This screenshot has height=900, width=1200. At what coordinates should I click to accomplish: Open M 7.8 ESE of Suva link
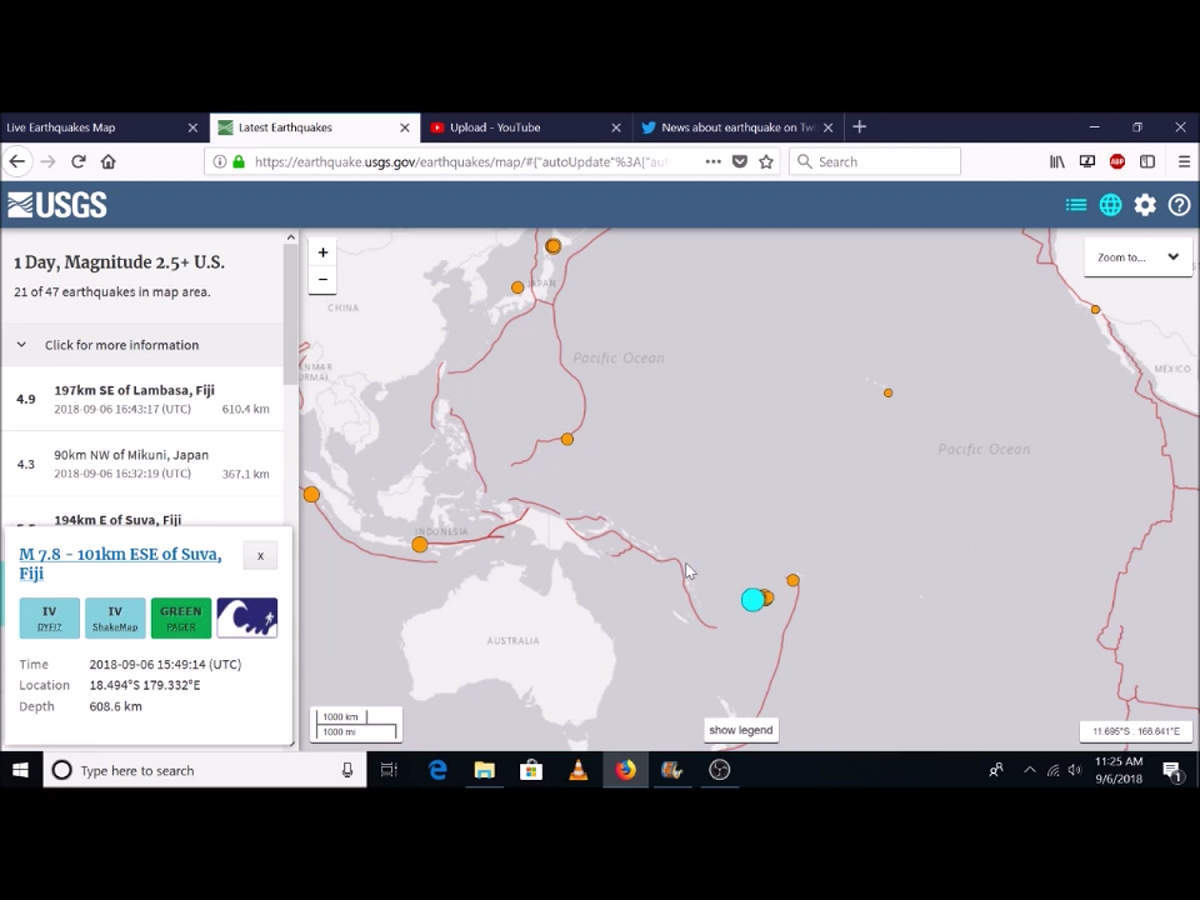pyautogui.click(x=120, y=563)
